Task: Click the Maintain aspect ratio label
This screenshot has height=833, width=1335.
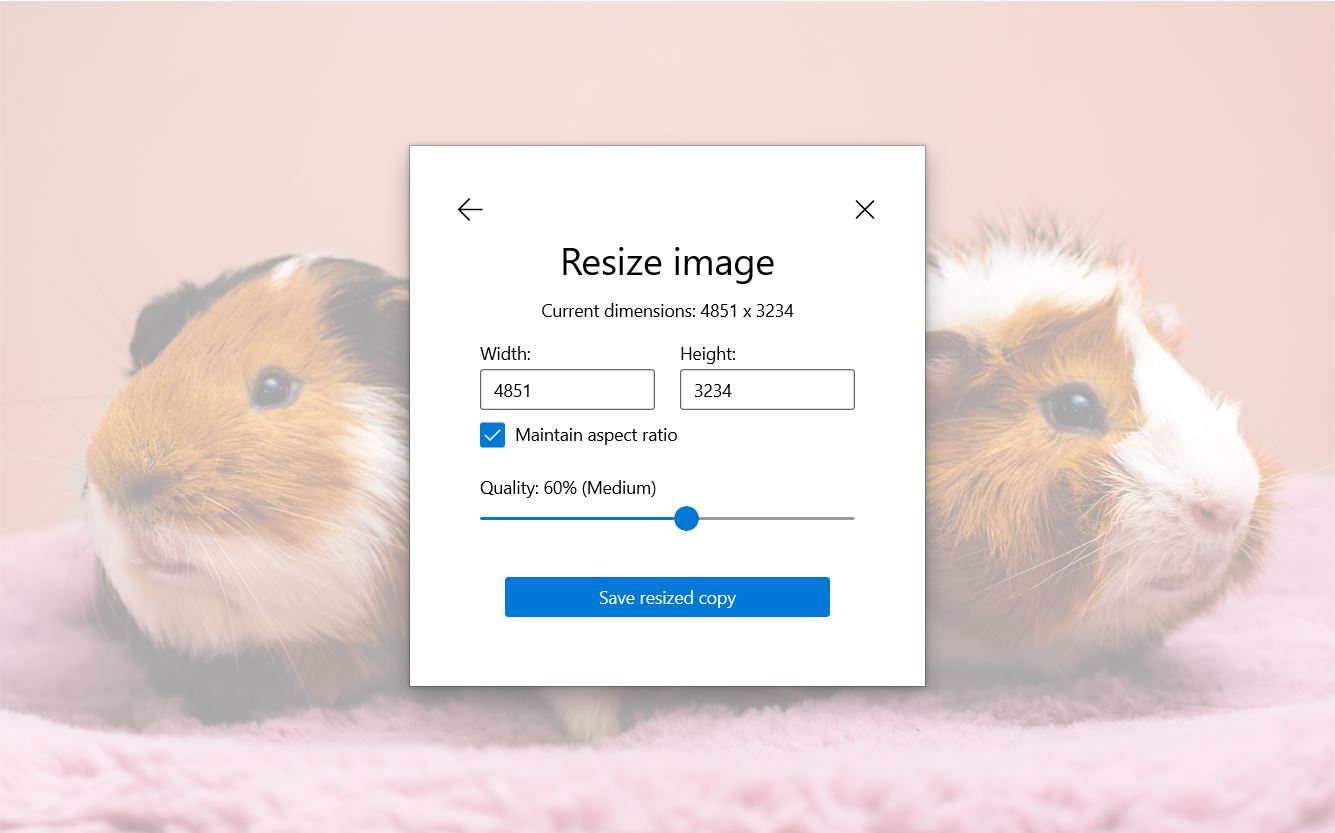Action: click(595, 435)
